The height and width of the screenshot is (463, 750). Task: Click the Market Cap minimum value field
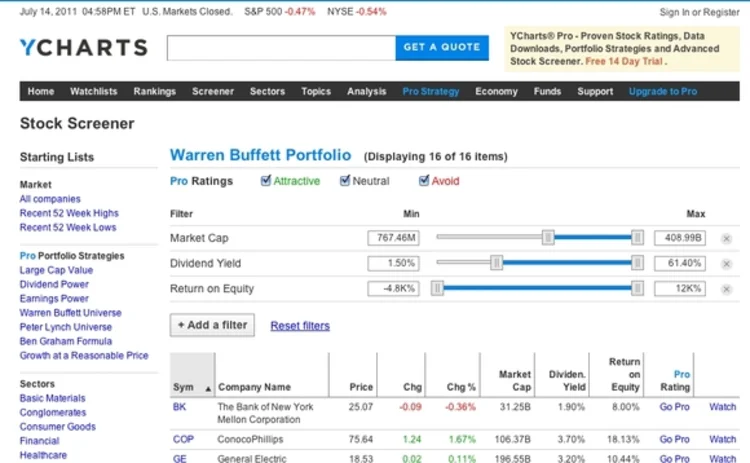(x=393, y=238)
